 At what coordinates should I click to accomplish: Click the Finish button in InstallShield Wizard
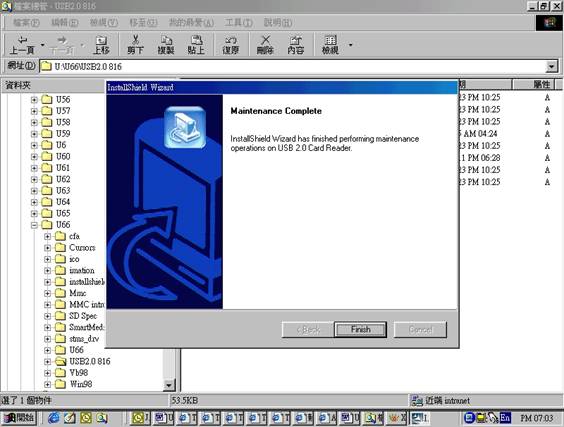point(360,329)
